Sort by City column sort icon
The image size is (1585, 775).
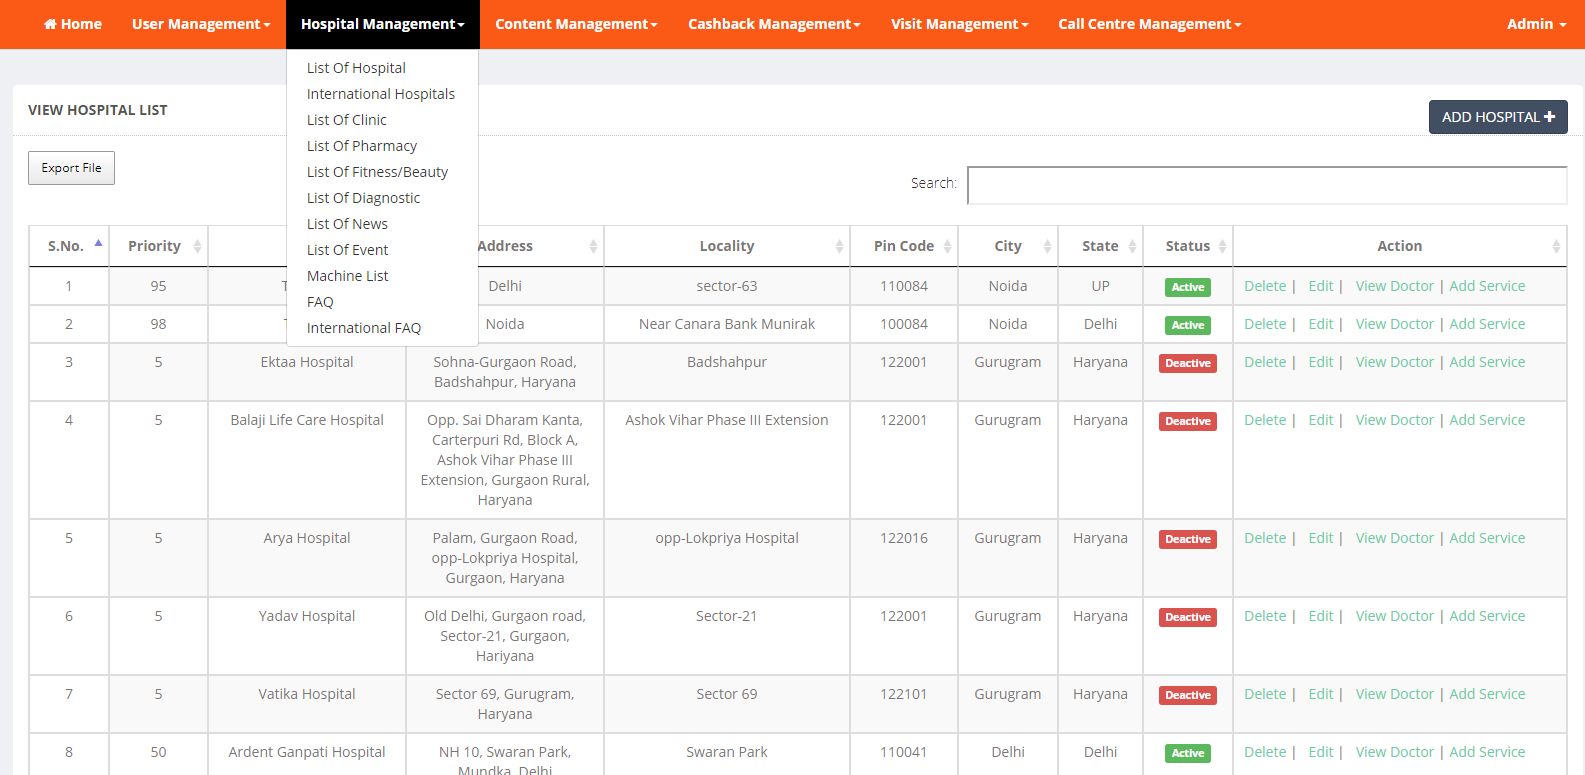[x=1047, y=246]
